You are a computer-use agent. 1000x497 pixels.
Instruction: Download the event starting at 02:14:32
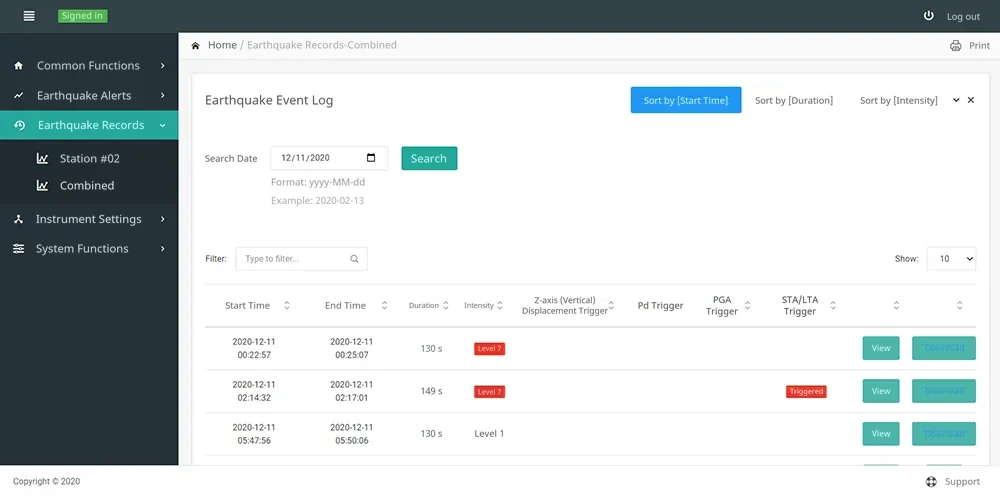click(944, 391)
